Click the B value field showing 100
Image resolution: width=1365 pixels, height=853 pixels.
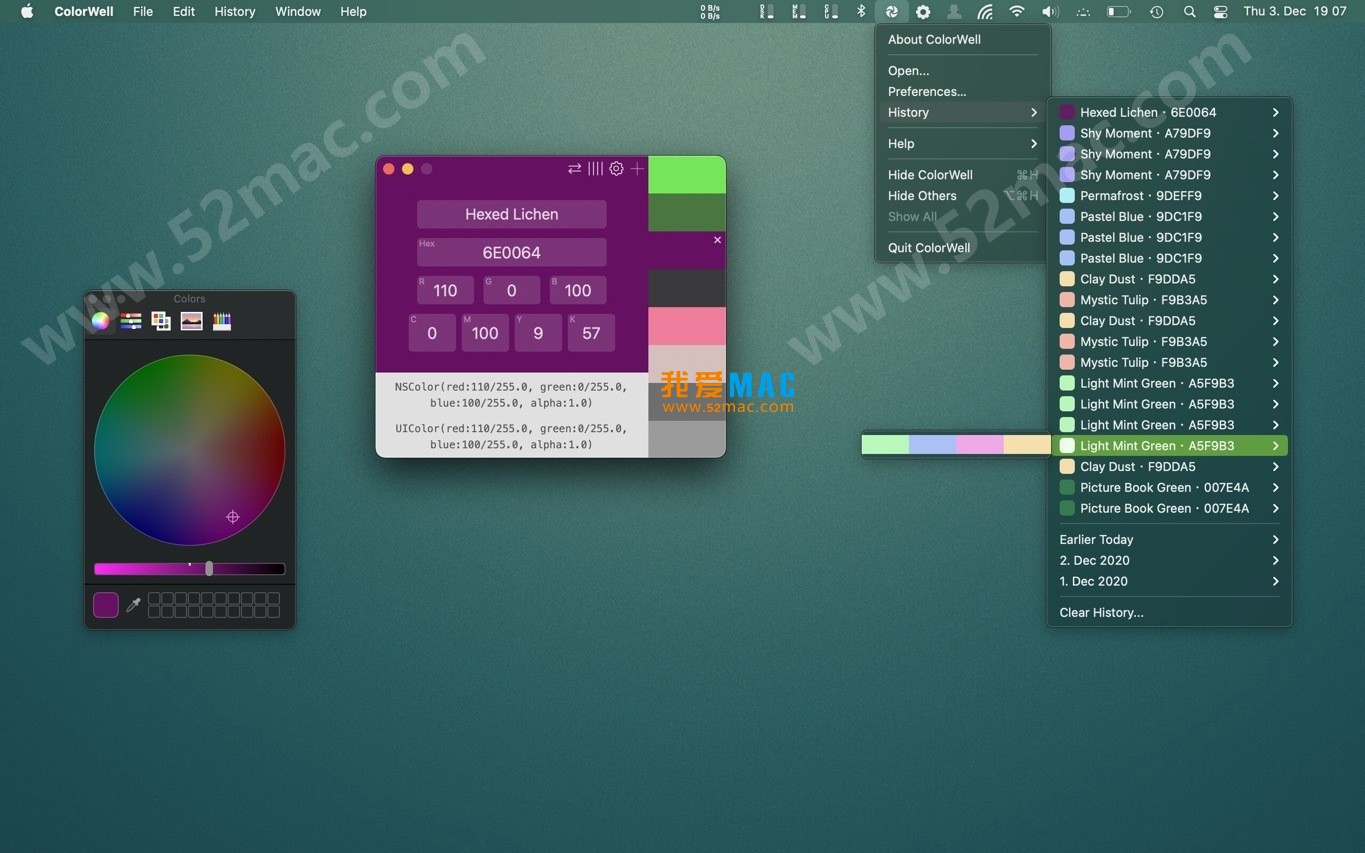(x=578, y=290)
